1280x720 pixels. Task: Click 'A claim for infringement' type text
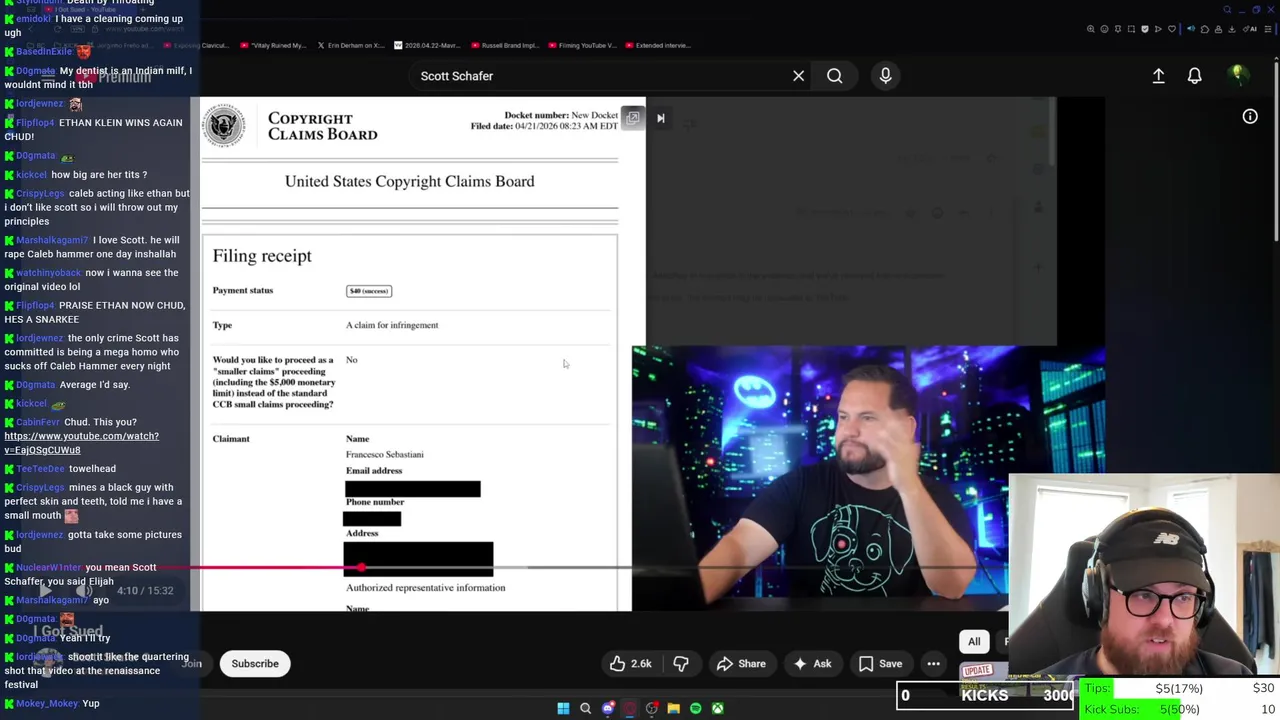tap(392, 325)
